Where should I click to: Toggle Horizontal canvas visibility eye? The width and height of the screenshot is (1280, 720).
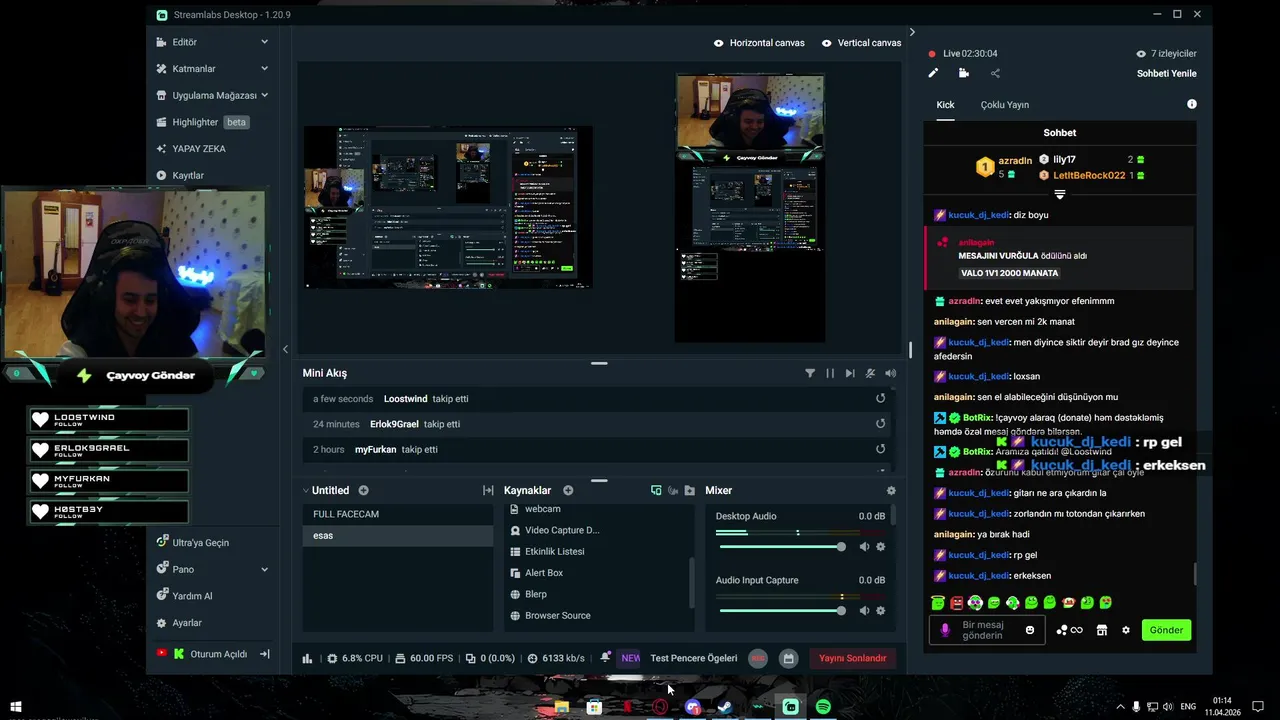coord(719,43)
